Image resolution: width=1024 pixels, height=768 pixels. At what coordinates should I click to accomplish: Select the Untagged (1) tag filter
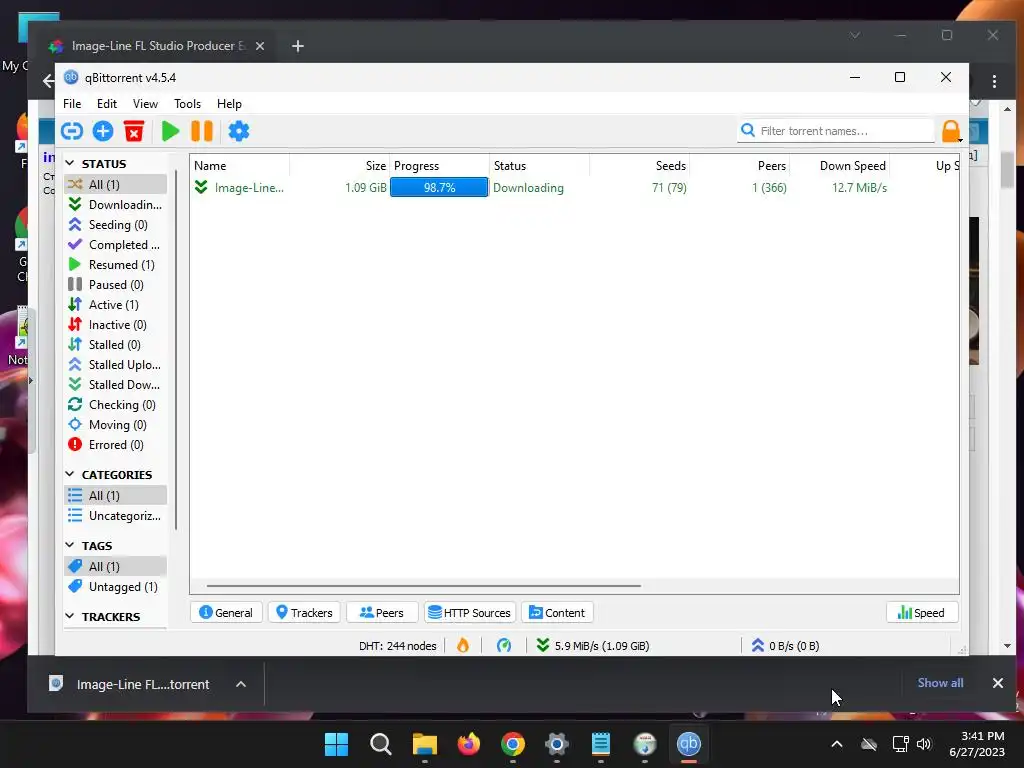click(x=116, y=586)
